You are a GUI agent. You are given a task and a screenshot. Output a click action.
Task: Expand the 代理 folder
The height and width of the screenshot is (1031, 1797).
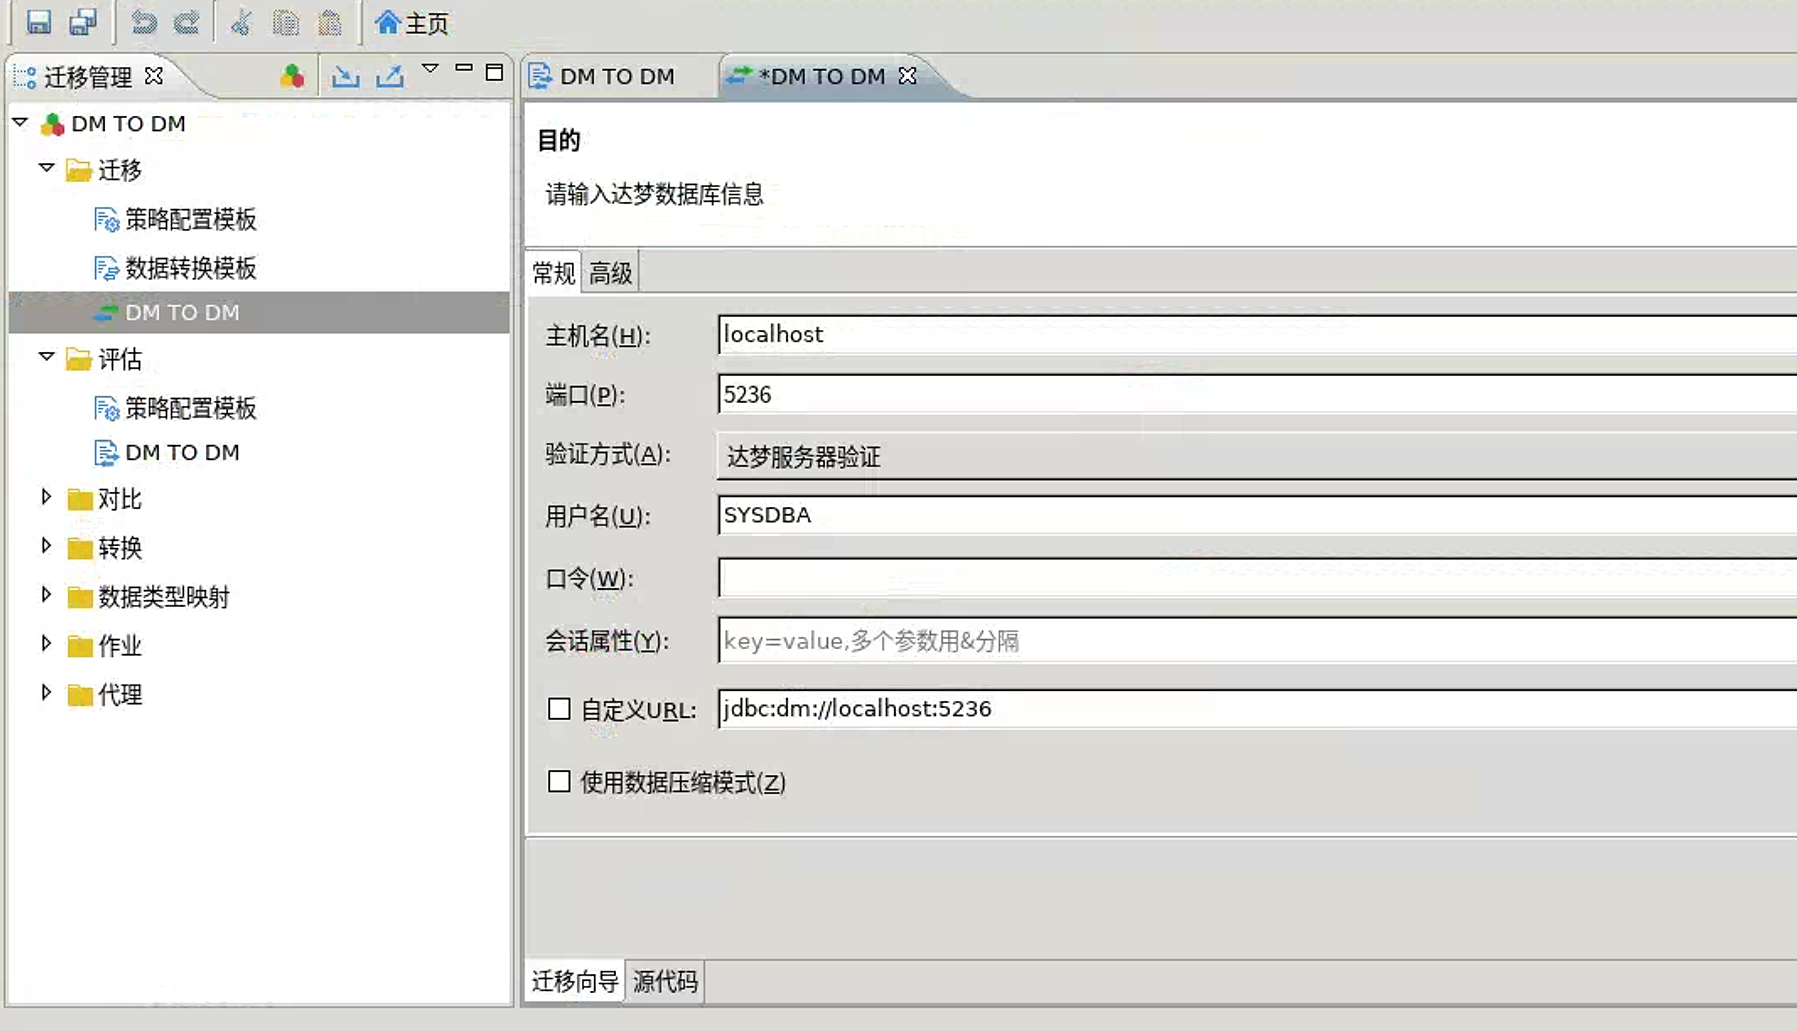tap(46, 693)
